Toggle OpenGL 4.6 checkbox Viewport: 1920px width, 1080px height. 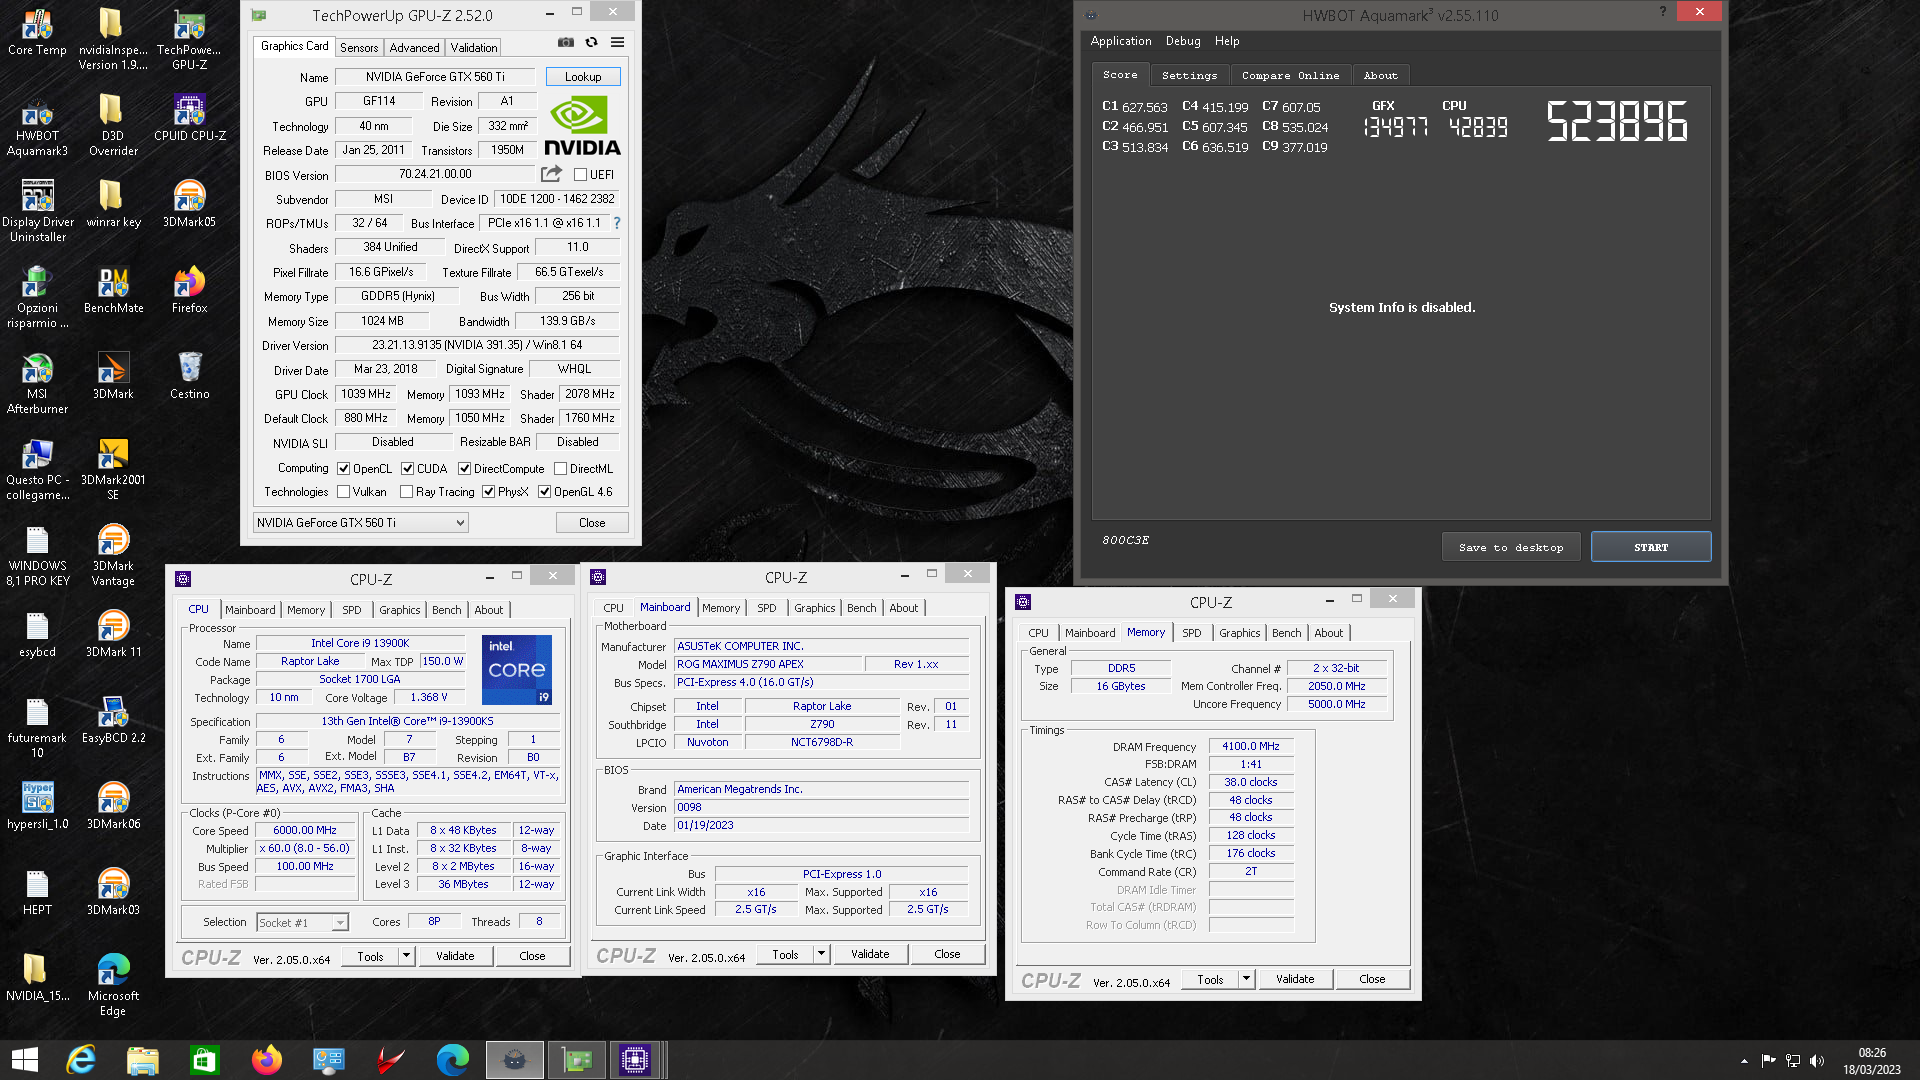(545, 491)
